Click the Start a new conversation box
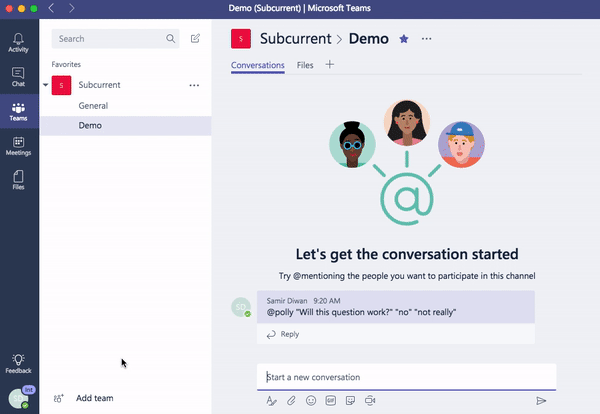 [406, 377]
